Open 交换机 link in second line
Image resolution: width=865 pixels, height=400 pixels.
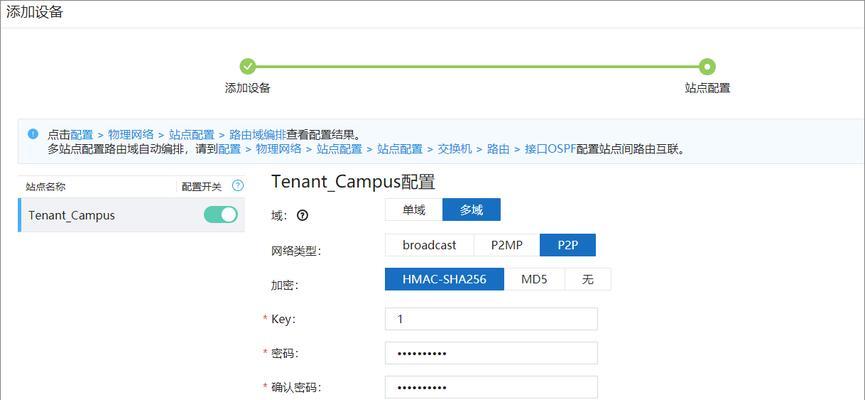coord(455,148)
